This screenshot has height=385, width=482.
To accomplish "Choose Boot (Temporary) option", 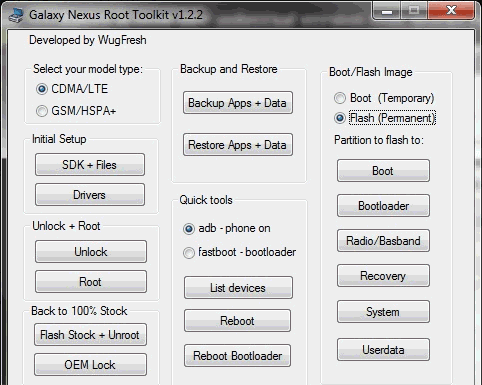I will click(384, 98).
